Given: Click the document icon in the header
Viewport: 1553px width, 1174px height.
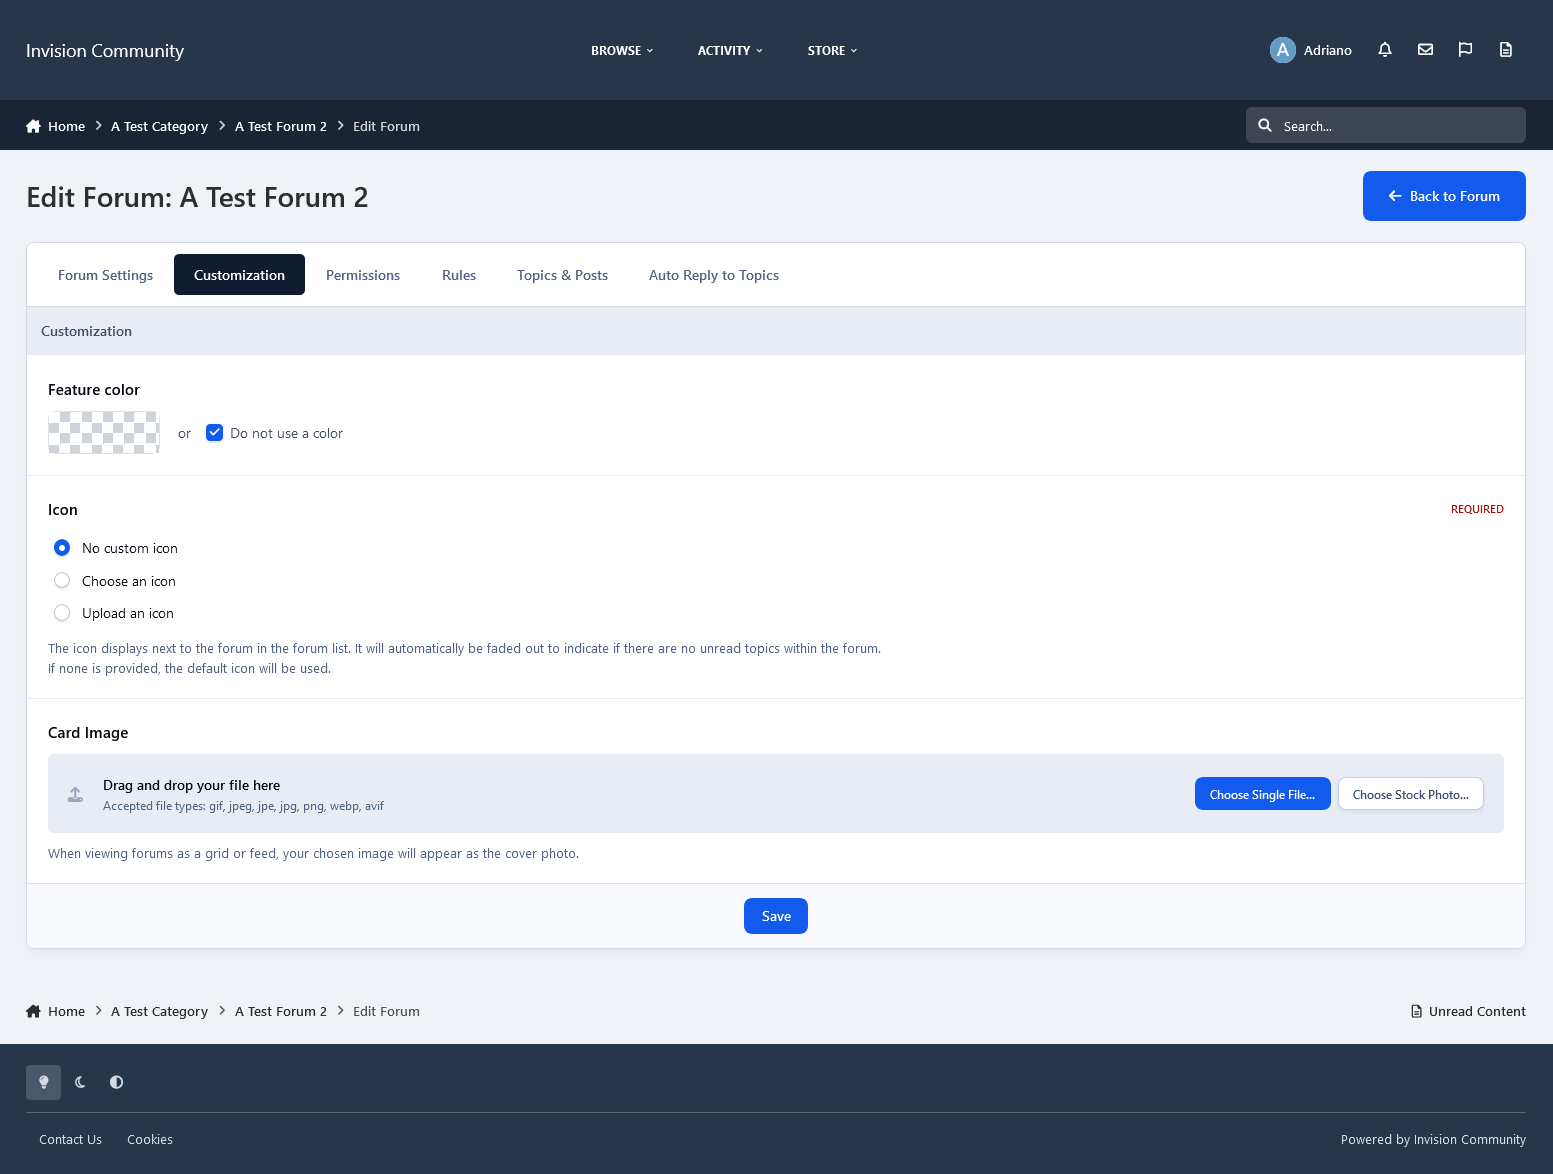Looking at the screenshot, I should point(1505,50).
